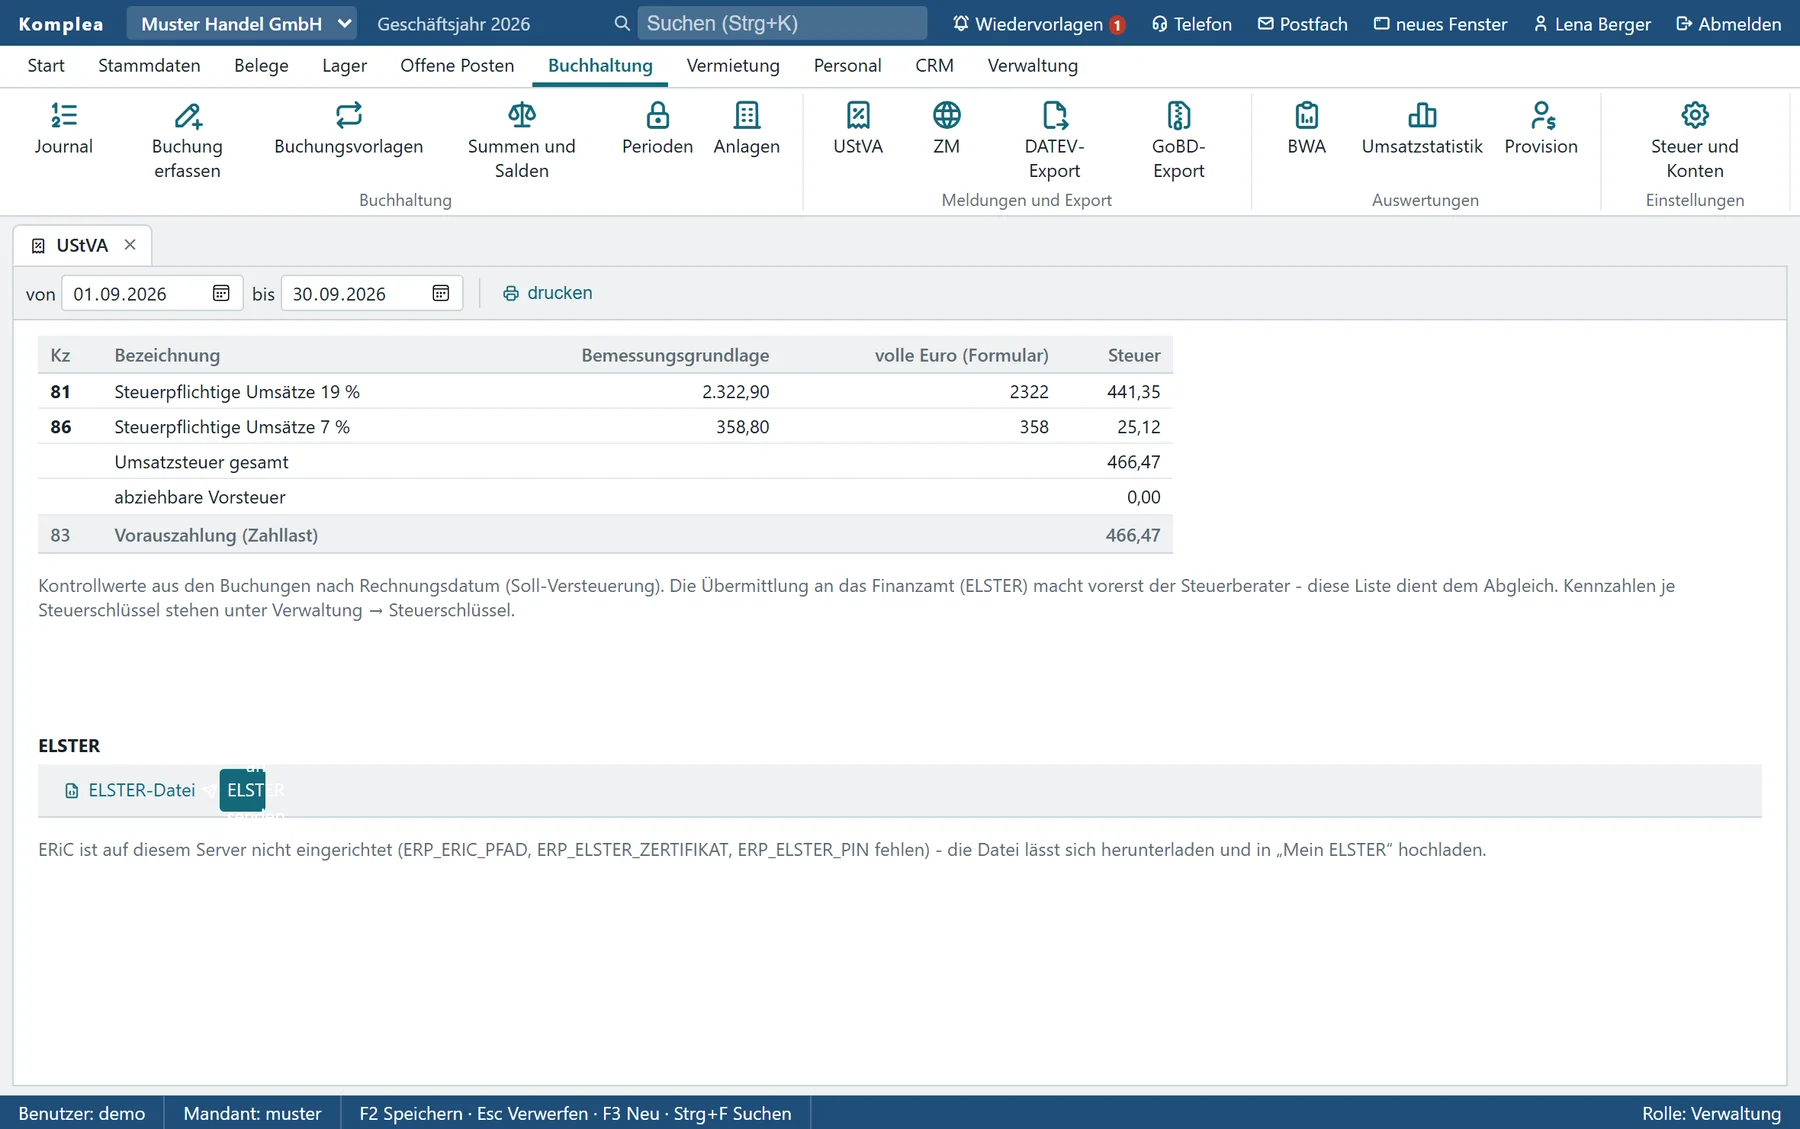Select the Buchhaltung menu tab
This screenshot has width=1800, height=1129.
[x=600, y=66]
